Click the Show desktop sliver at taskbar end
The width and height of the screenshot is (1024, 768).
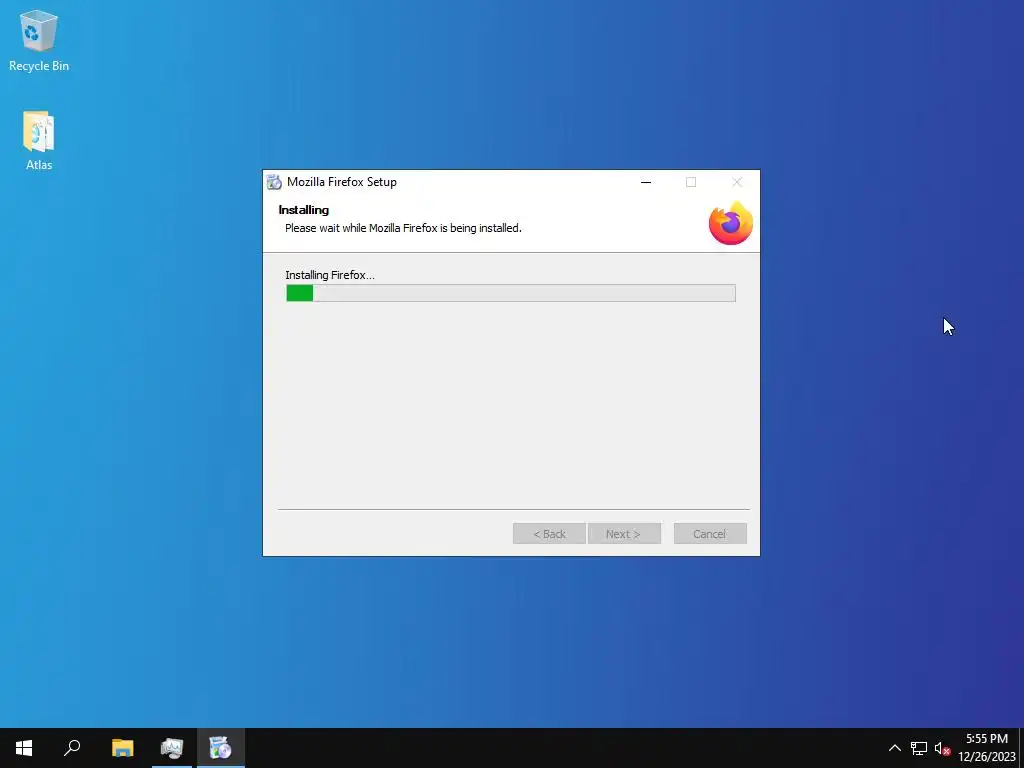click(1021, 748)
